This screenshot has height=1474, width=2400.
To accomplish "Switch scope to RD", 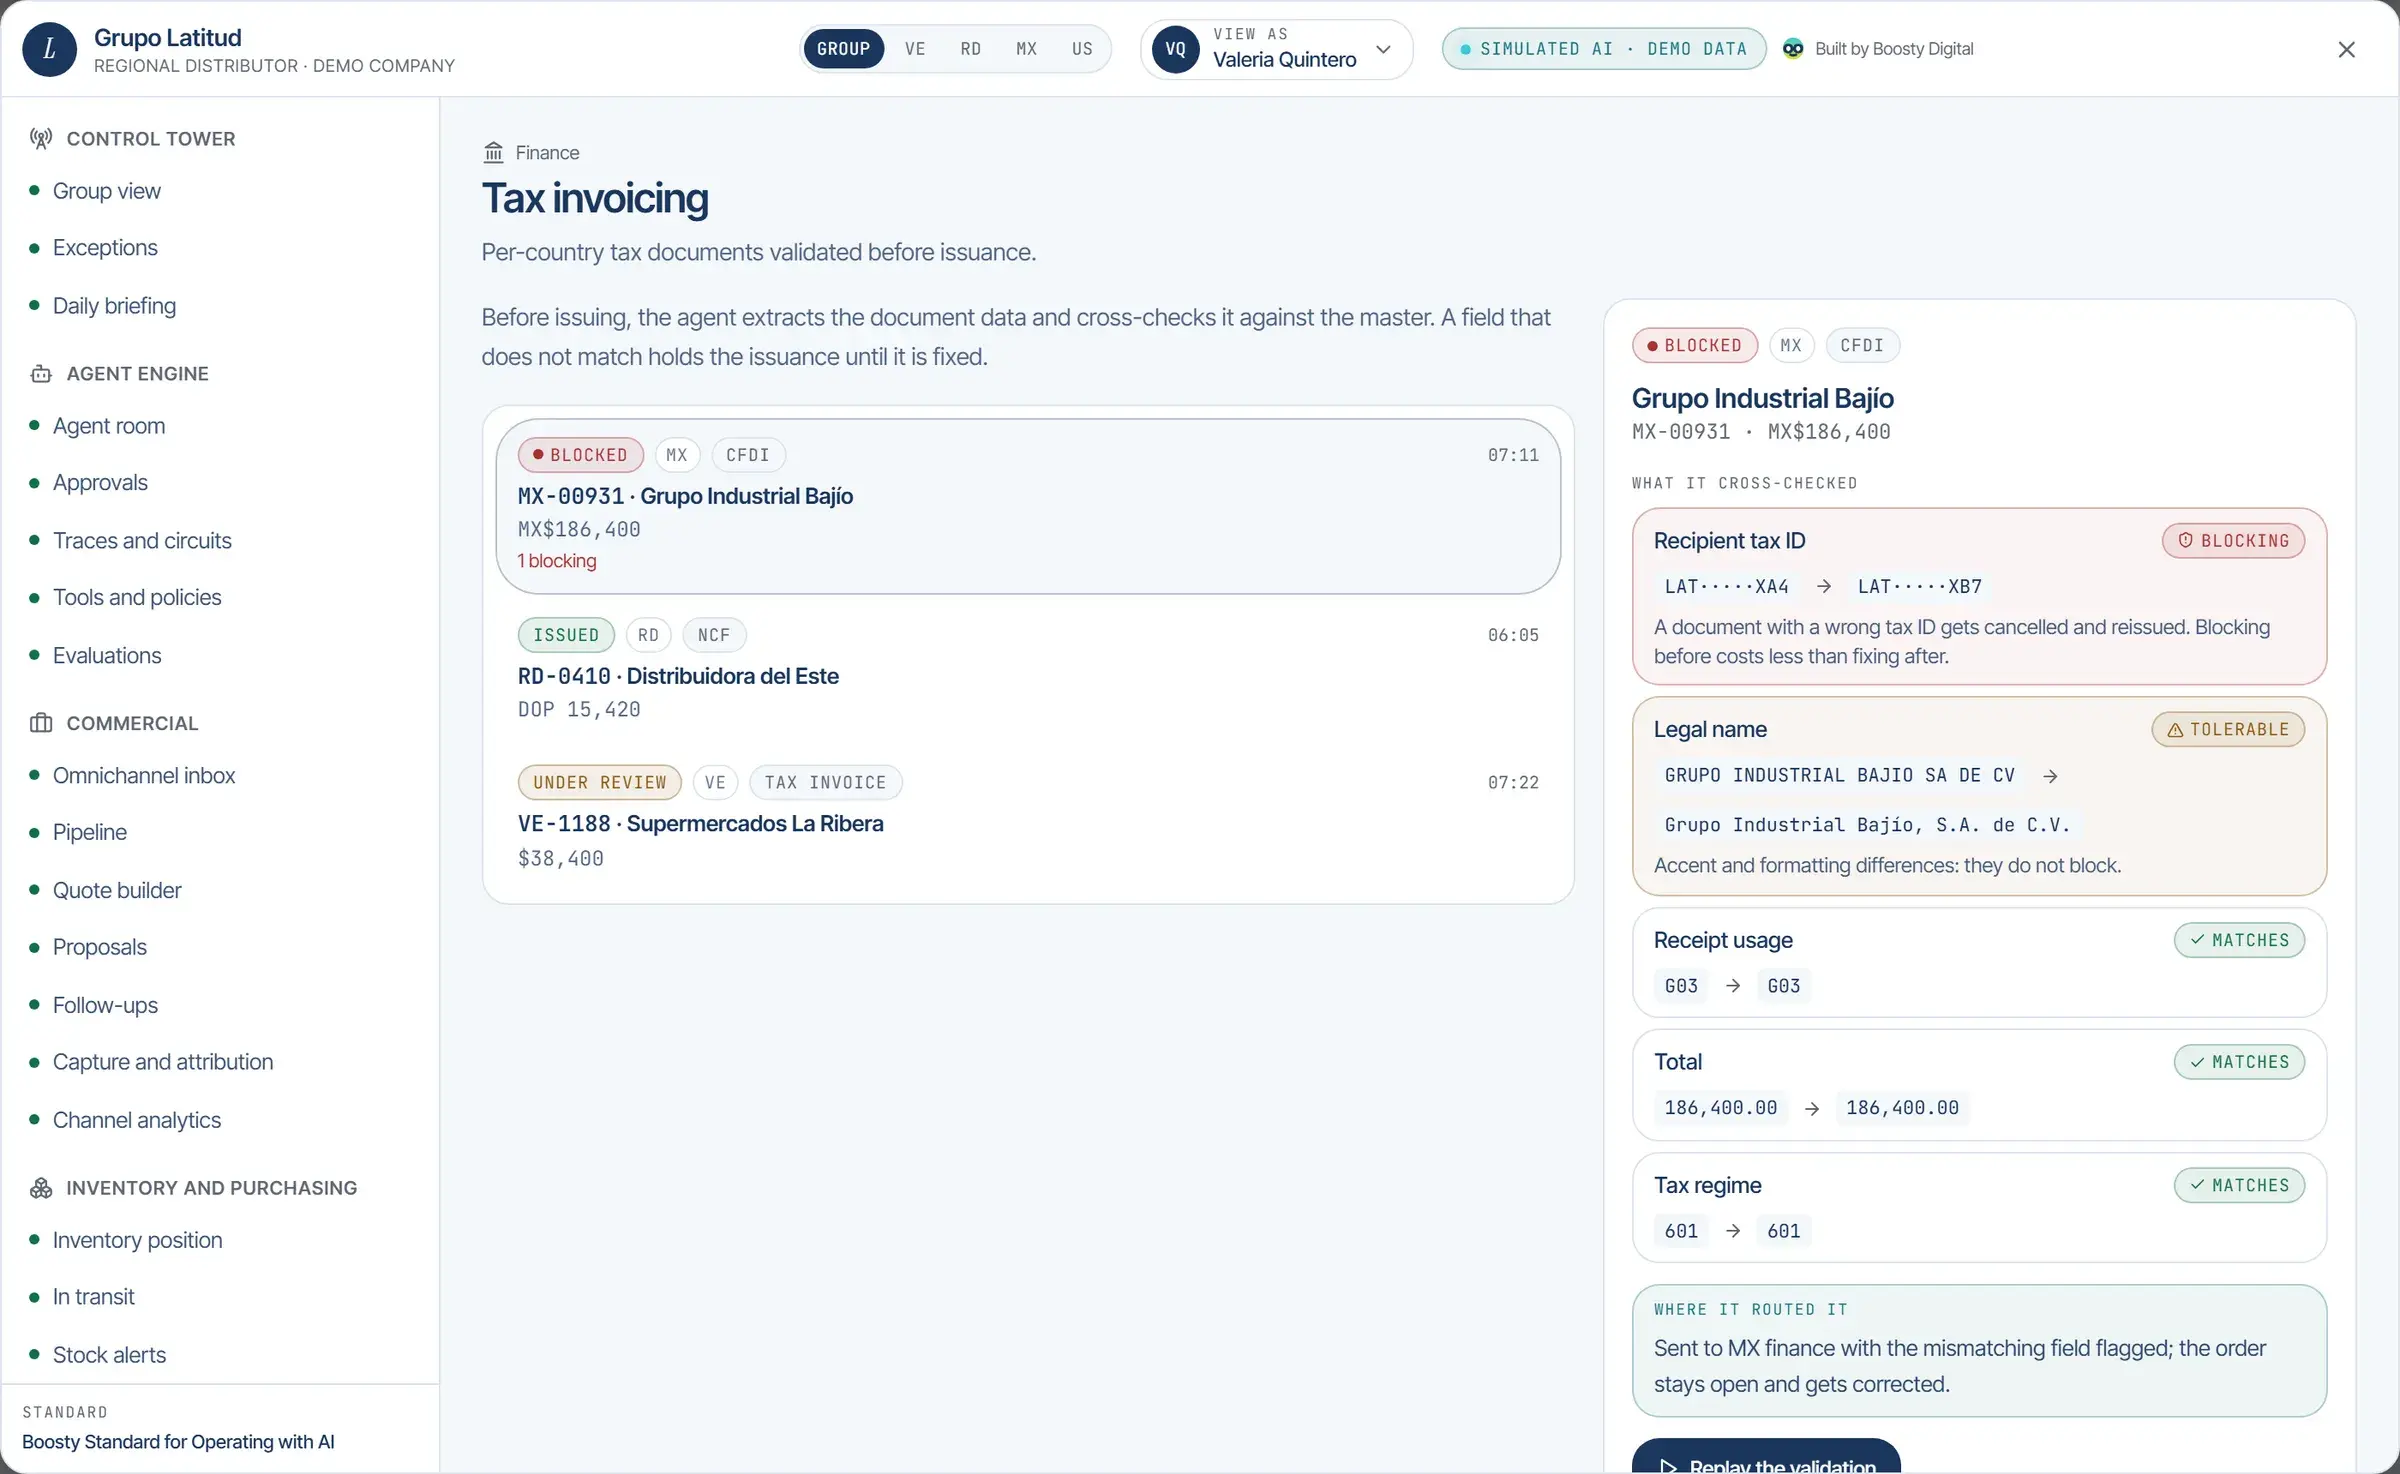I will tap(971, 49).
